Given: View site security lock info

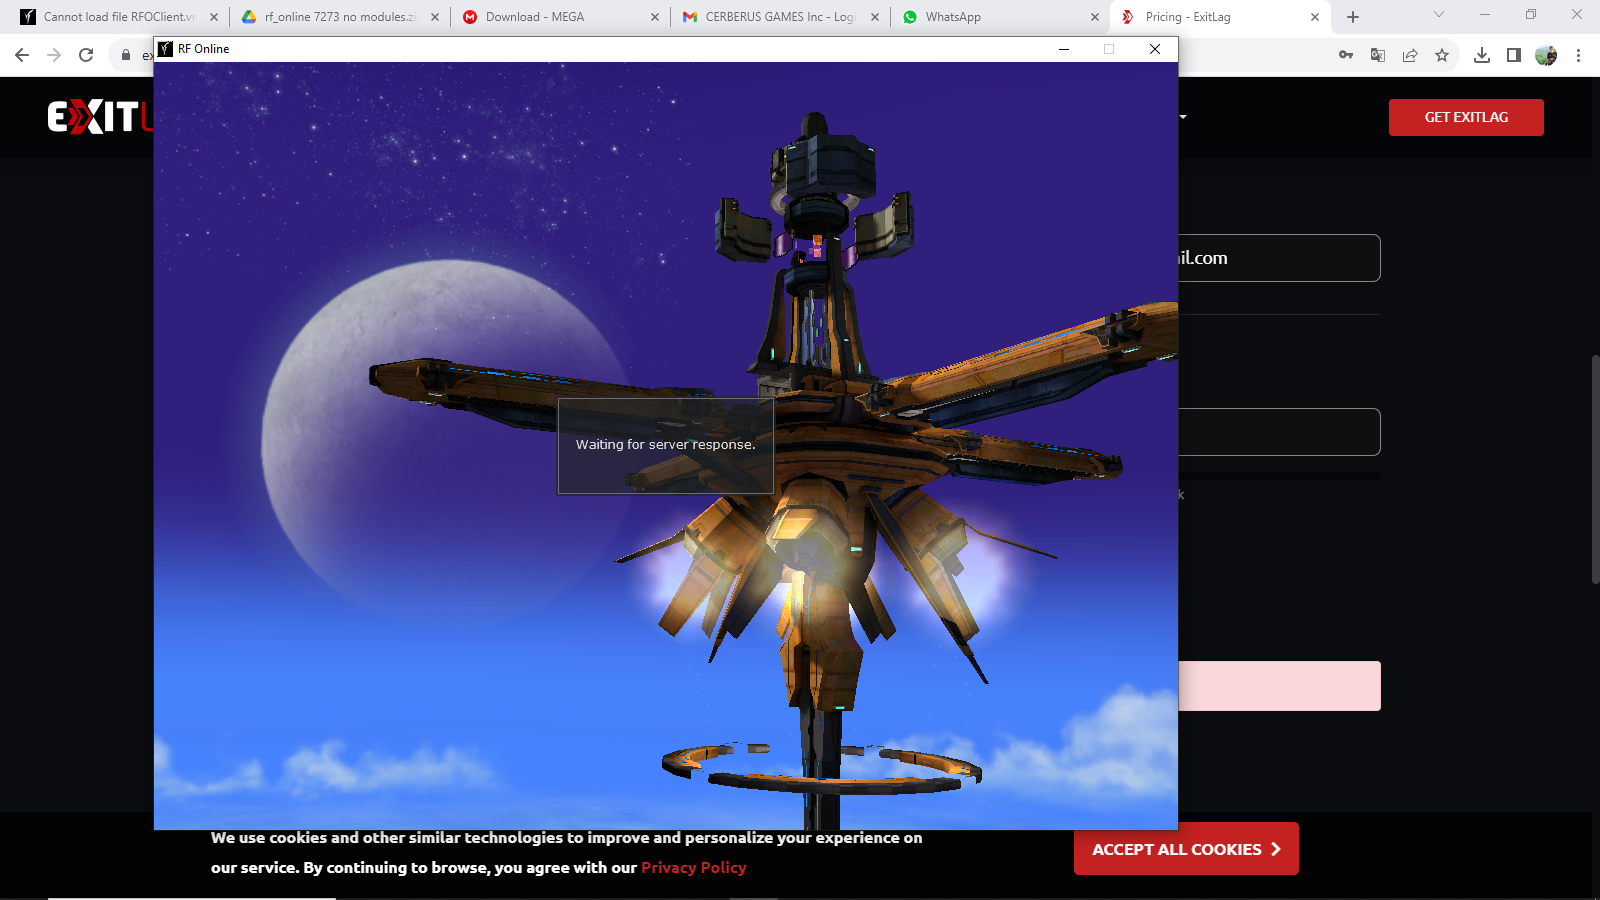Looking at the screenshot, I should coord(126,55).
